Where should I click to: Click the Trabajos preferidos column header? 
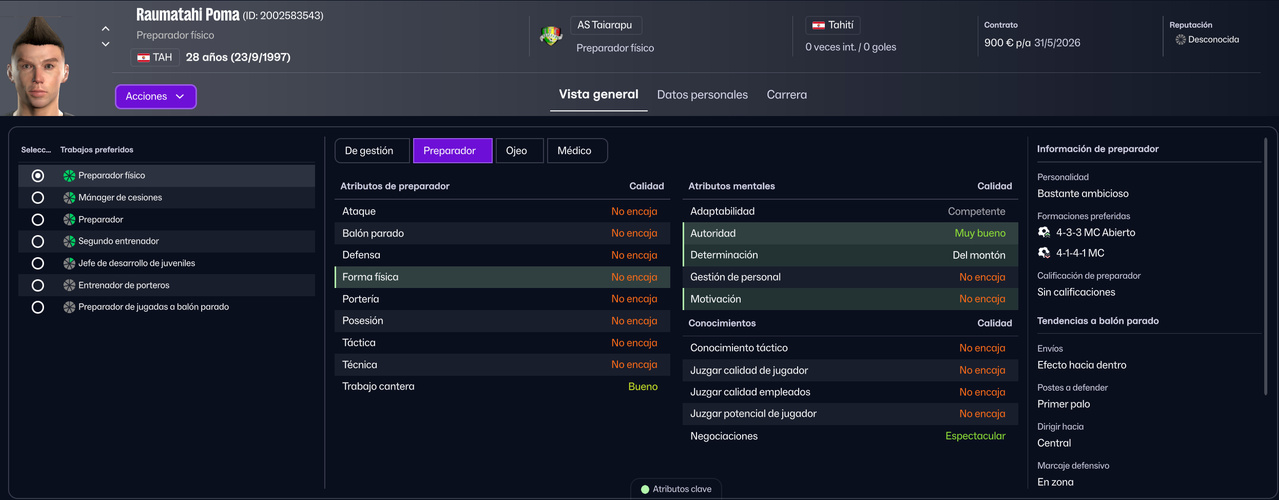[x=97, y=150]
